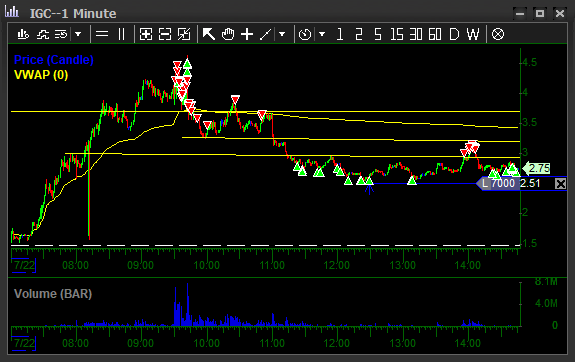Switch to 30 minute timeframe
The height and width of the screenshot is (362, 575).
click(416, 34)
